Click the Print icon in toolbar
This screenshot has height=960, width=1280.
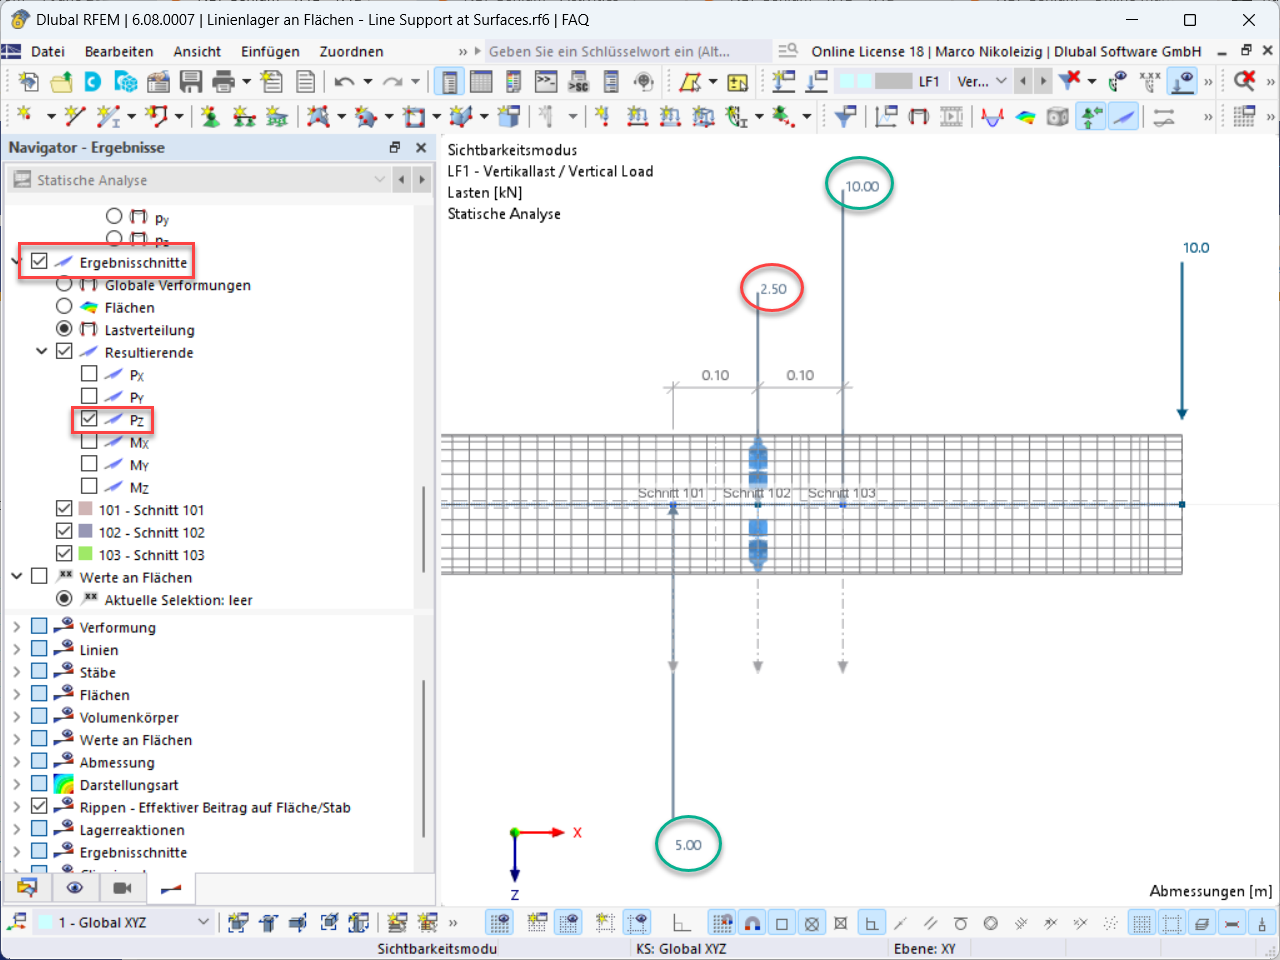[223, 81]
